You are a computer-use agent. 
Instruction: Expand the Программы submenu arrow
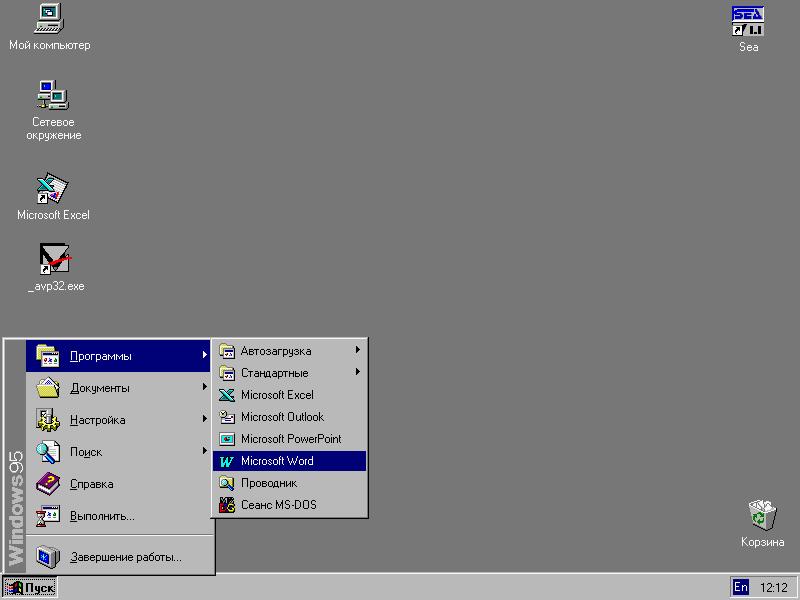tap(204, 355)
